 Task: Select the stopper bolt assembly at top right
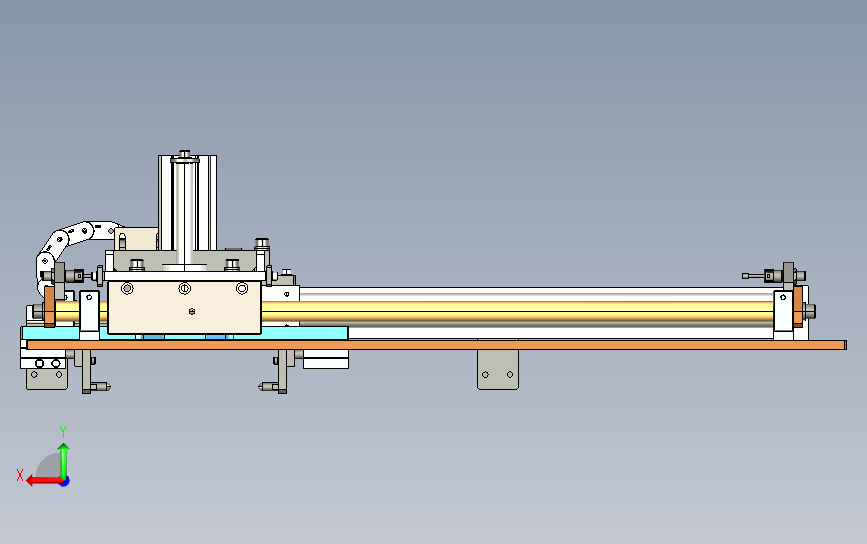775,275
